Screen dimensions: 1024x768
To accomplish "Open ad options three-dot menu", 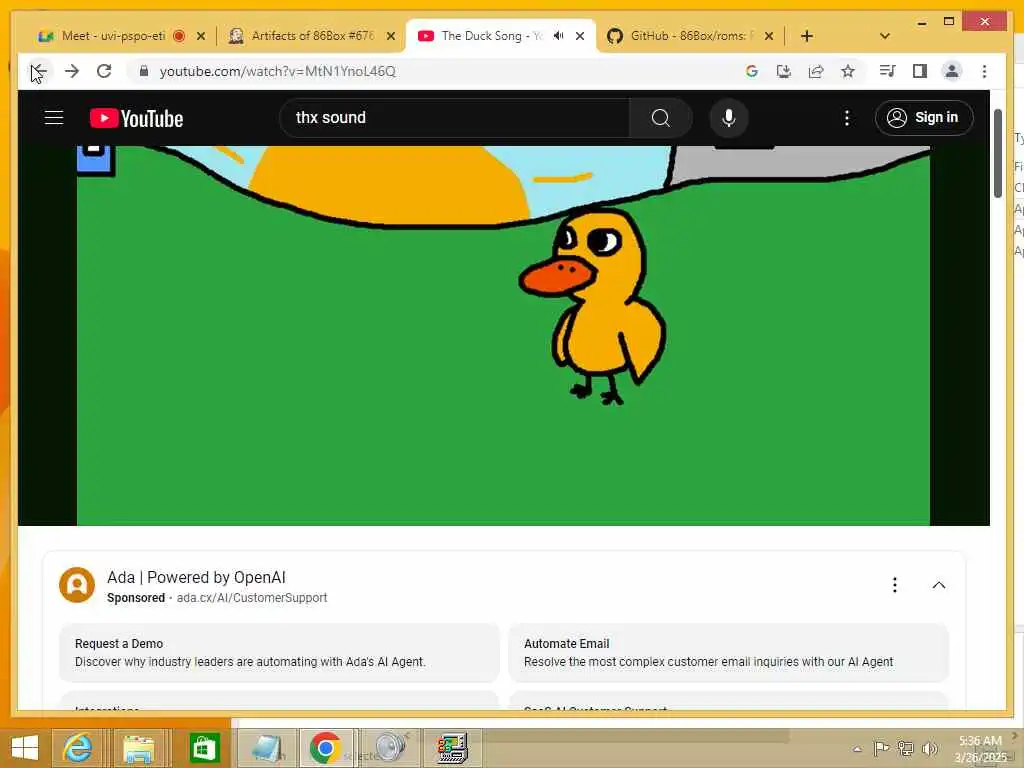I will (x=895, y=584).
